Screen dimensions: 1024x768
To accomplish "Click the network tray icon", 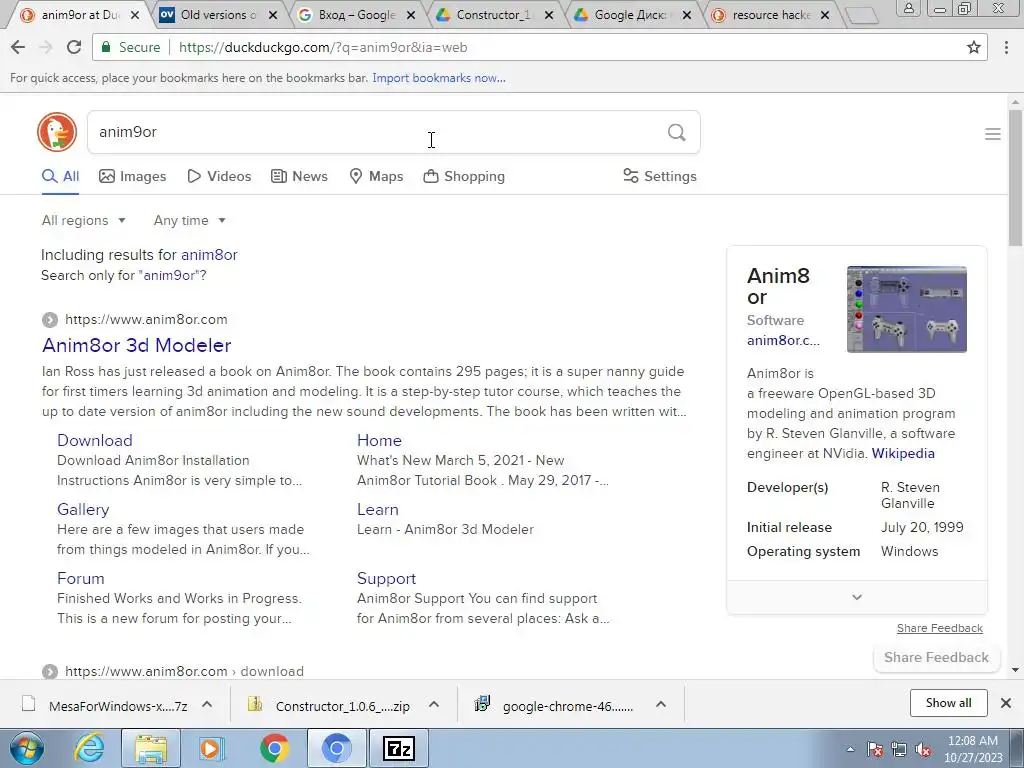I will pyautogui.click(x=899, y=750).
